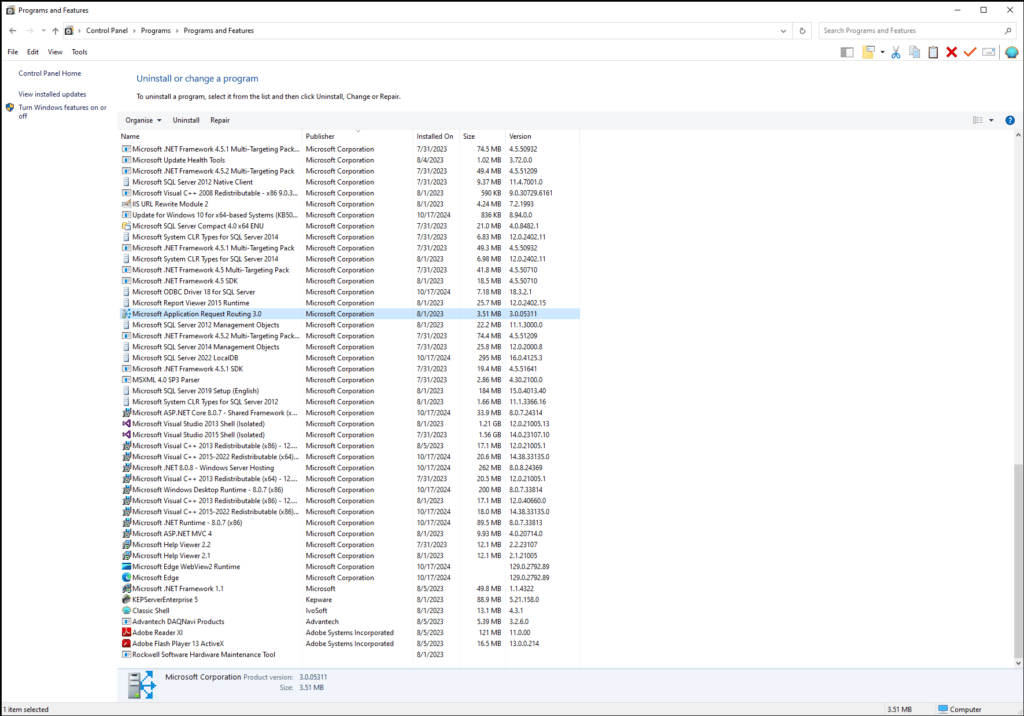Image resolution: width=1024 pixels, height=716 pixels.
Task: Select Microsoft Help Viewer 2.2 row
Action: (349, 545)
